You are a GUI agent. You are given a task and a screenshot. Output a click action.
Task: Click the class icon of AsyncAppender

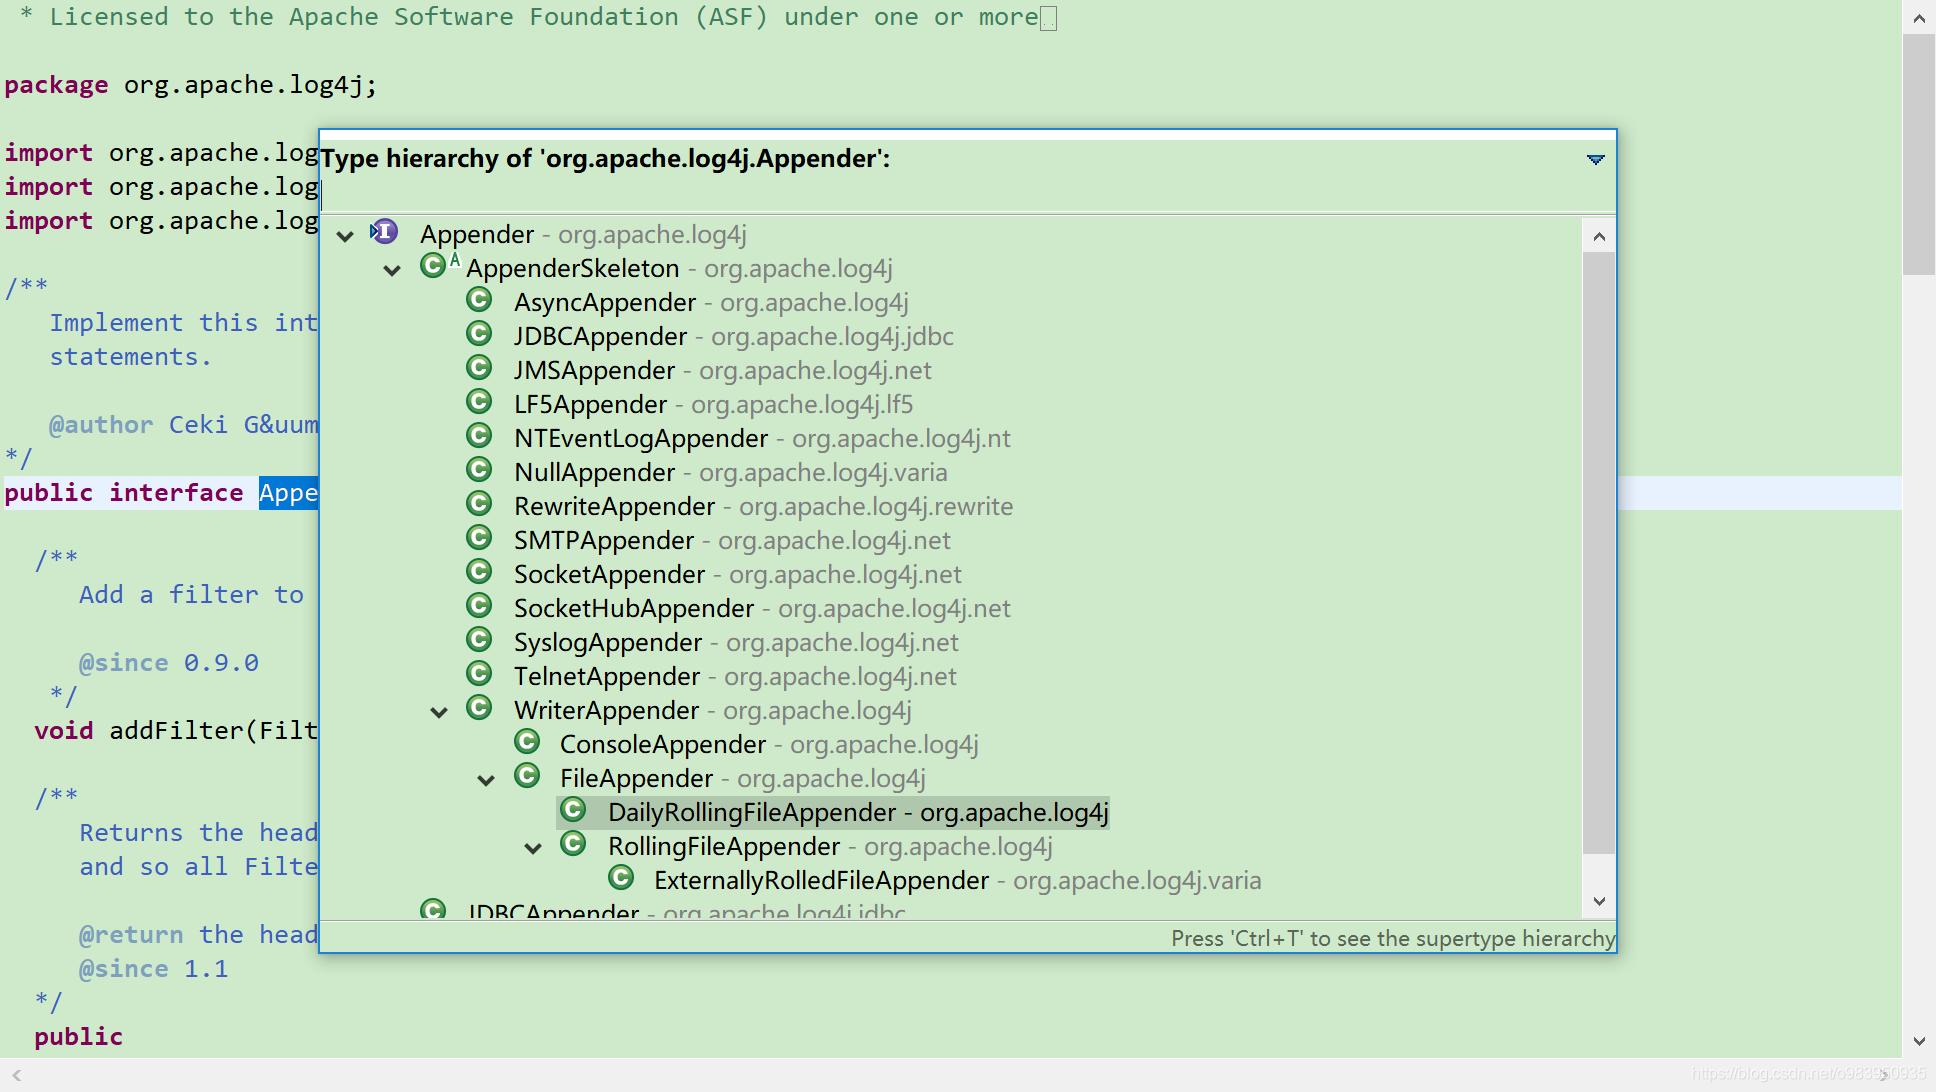480,300
